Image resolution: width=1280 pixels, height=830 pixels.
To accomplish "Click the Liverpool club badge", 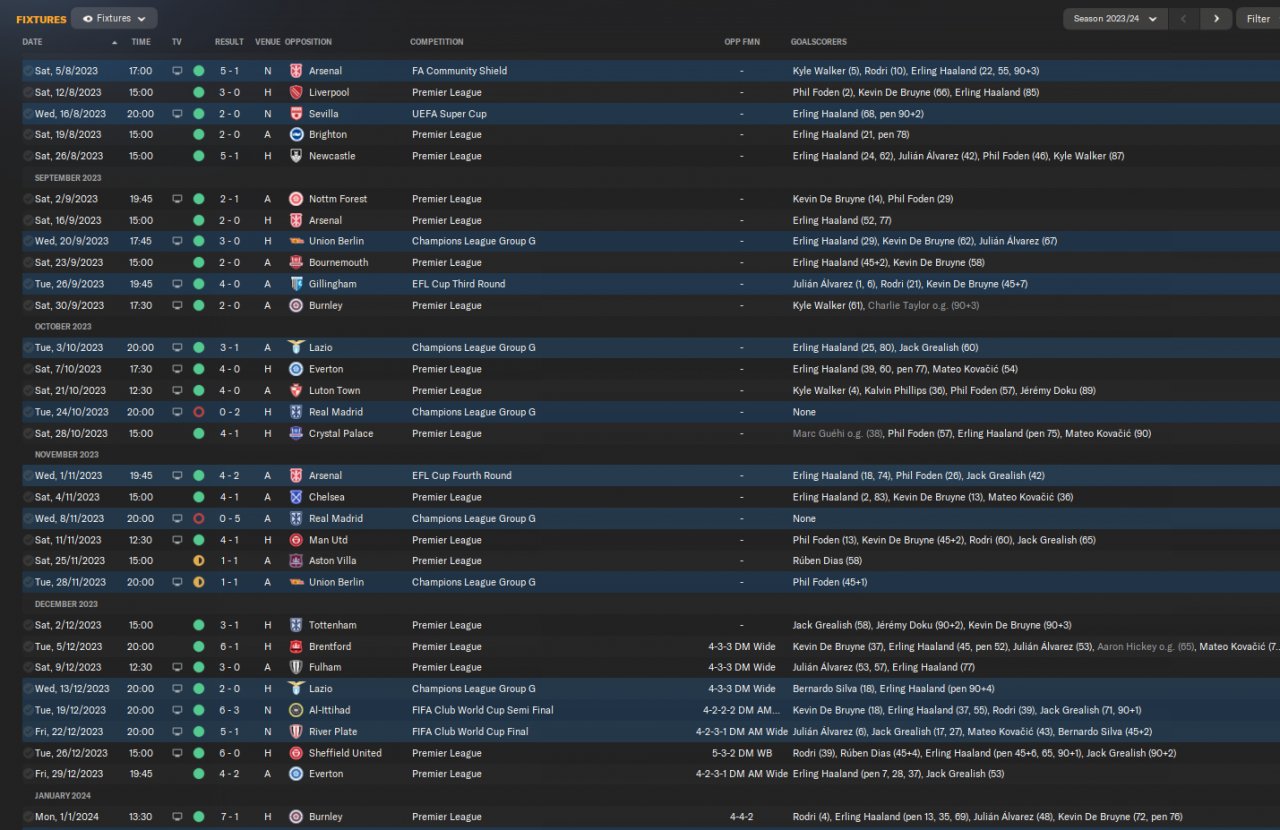I will coord(296,92).
